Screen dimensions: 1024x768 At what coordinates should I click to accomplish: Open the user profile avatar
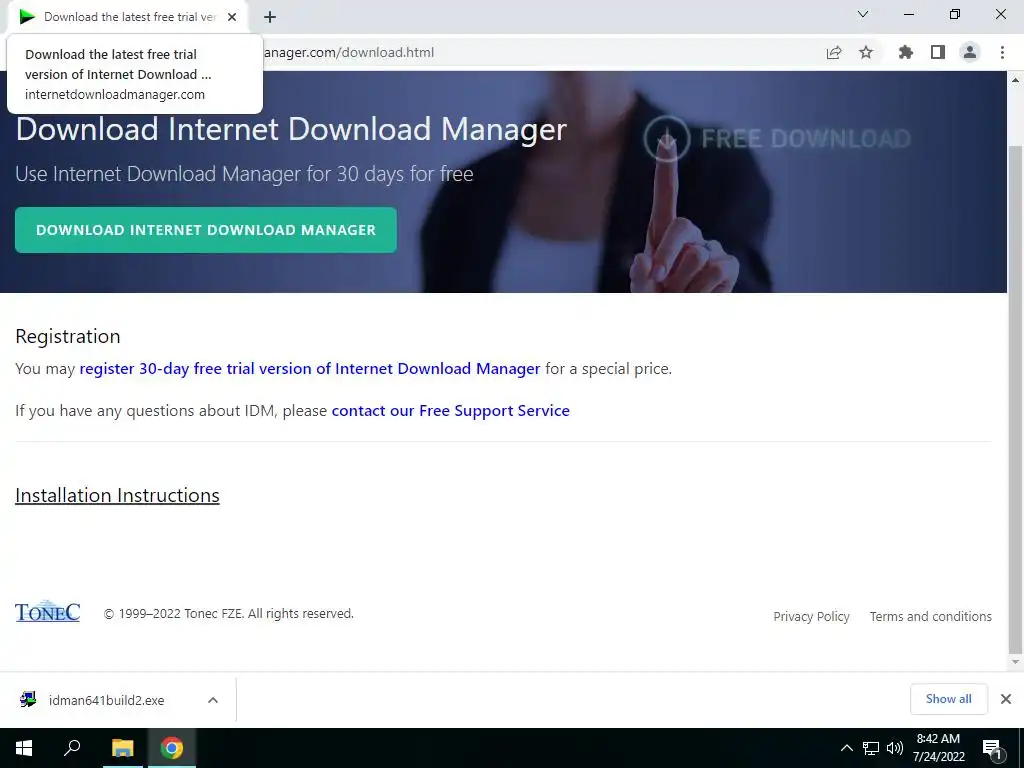(970, 52)
